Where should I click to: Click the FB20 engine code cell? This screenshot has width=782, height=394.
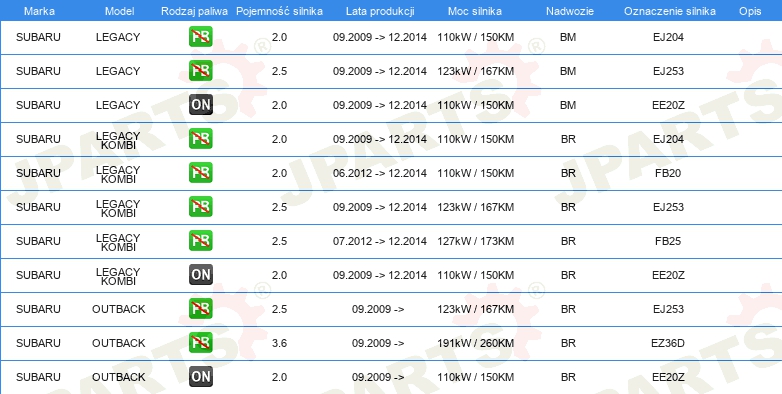pyautogui.click(x=668, y=173)
